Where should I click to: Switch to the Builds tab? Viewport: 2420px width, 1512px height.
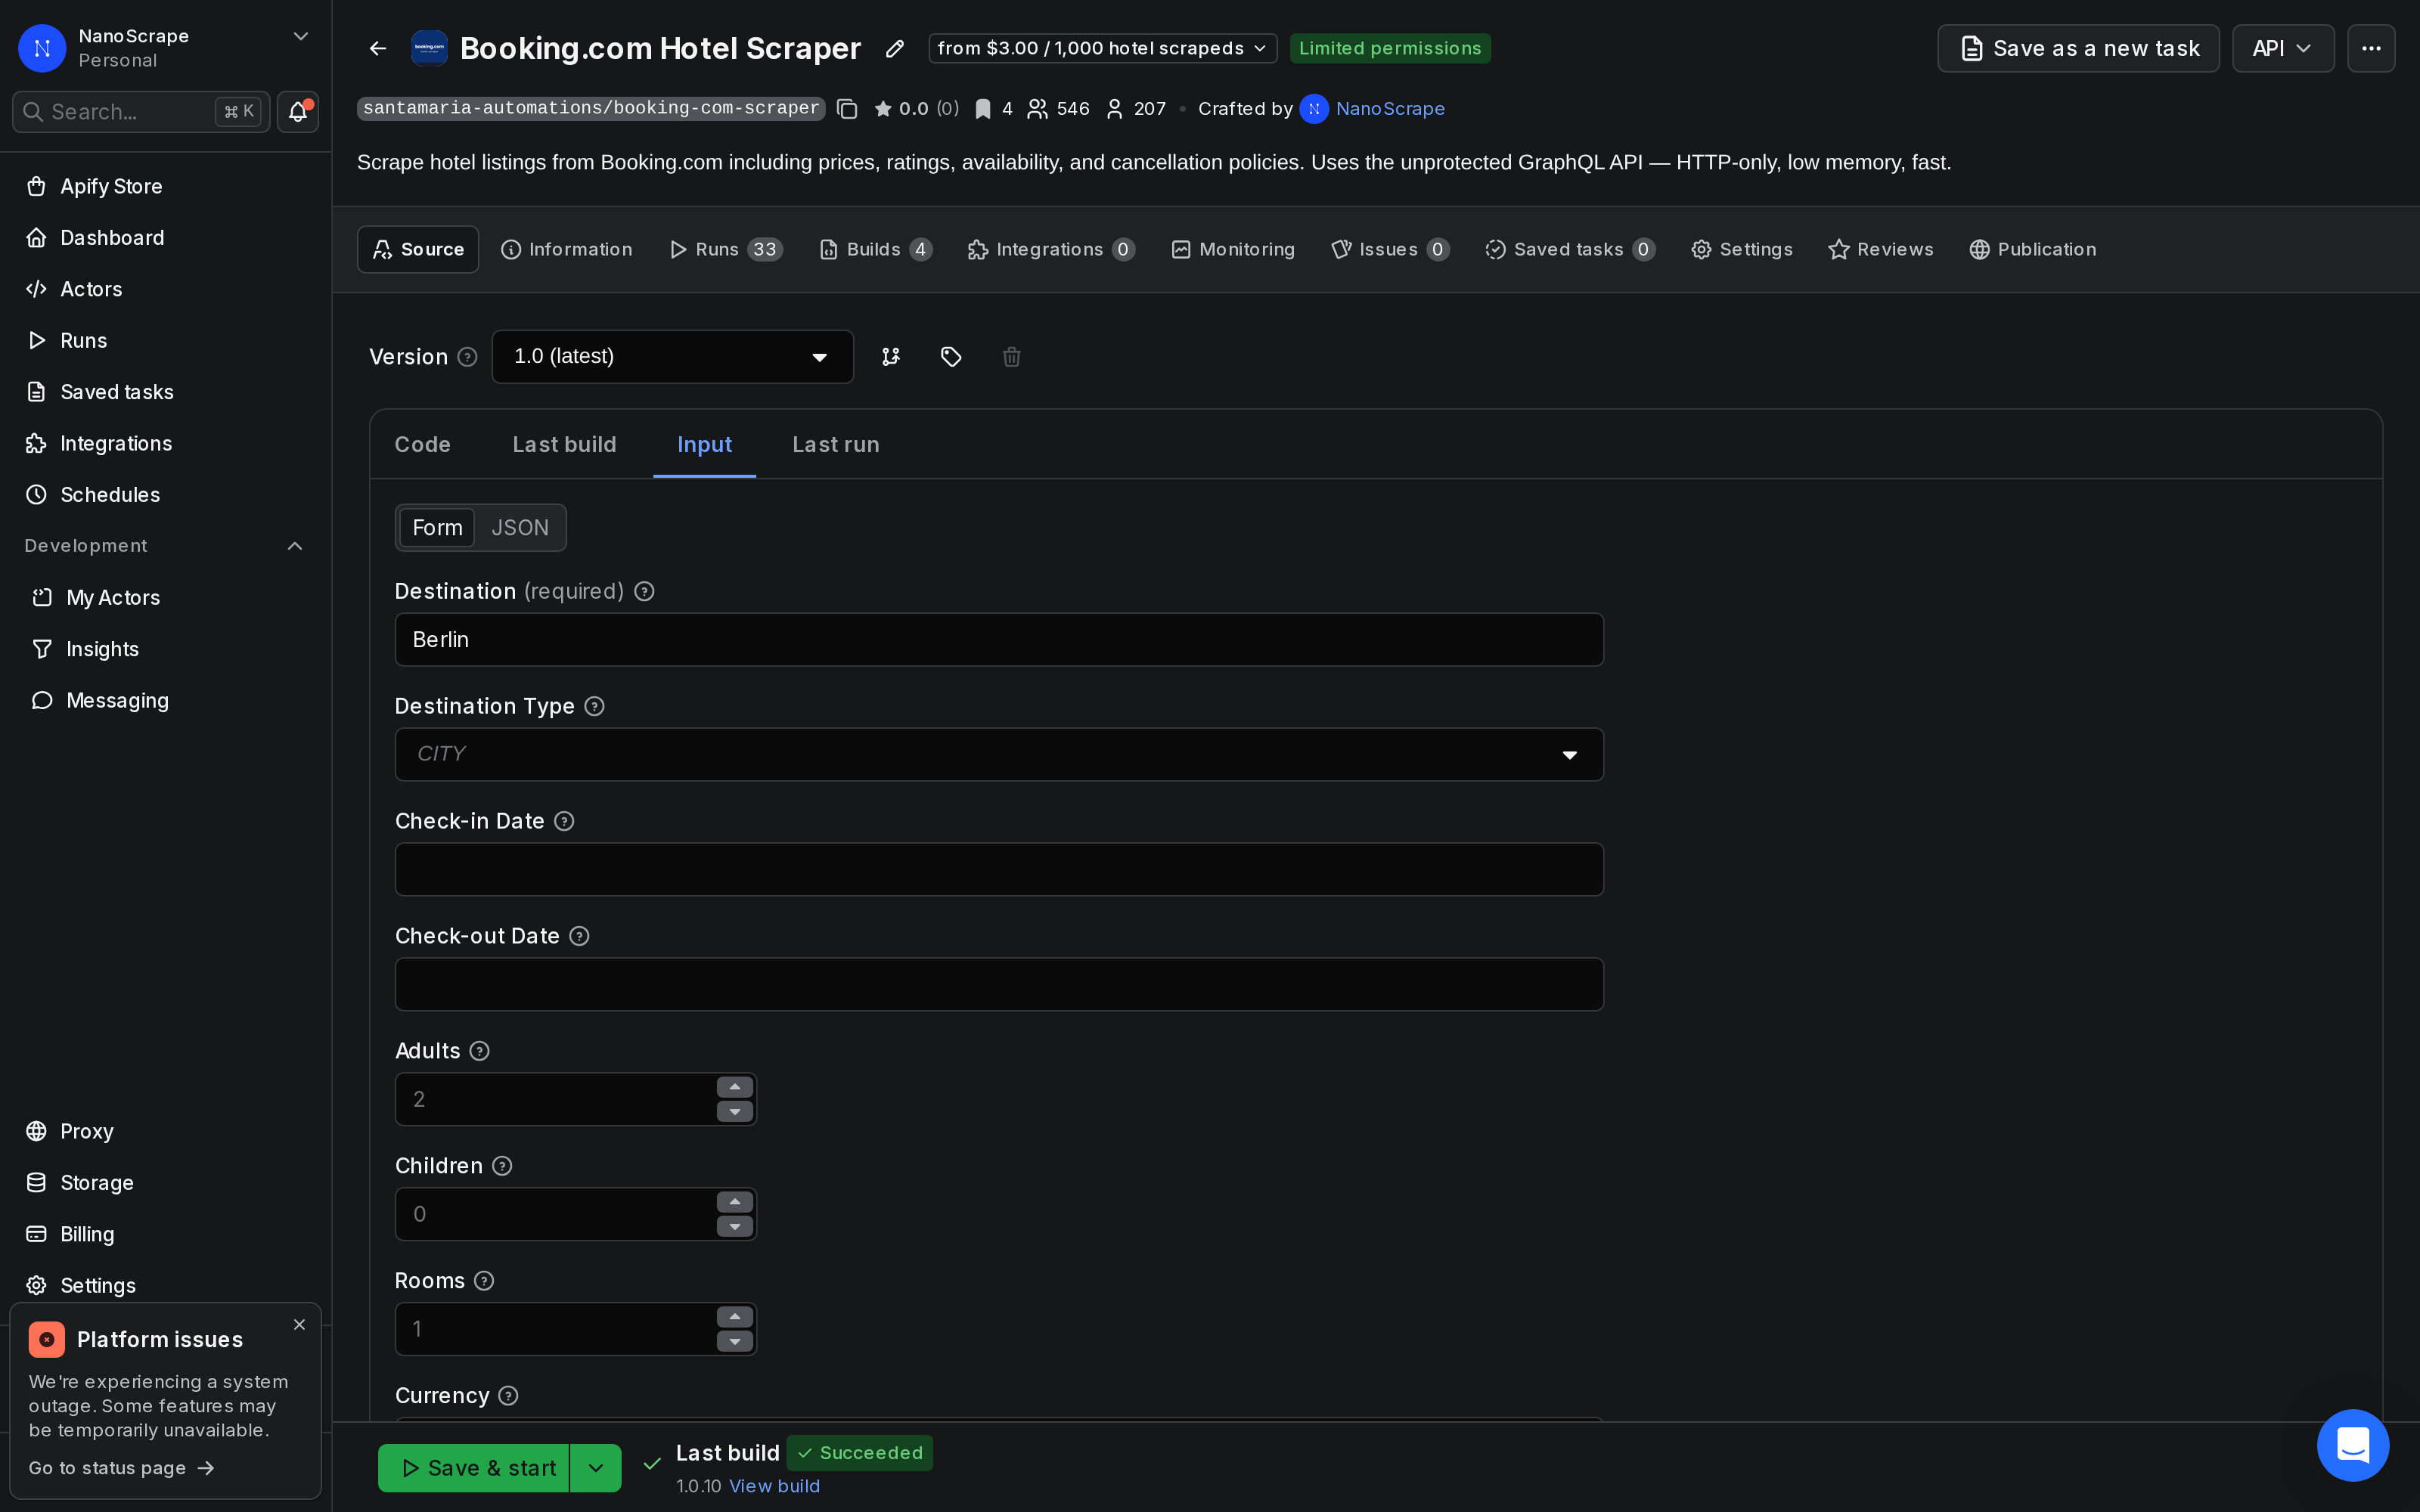875,250
